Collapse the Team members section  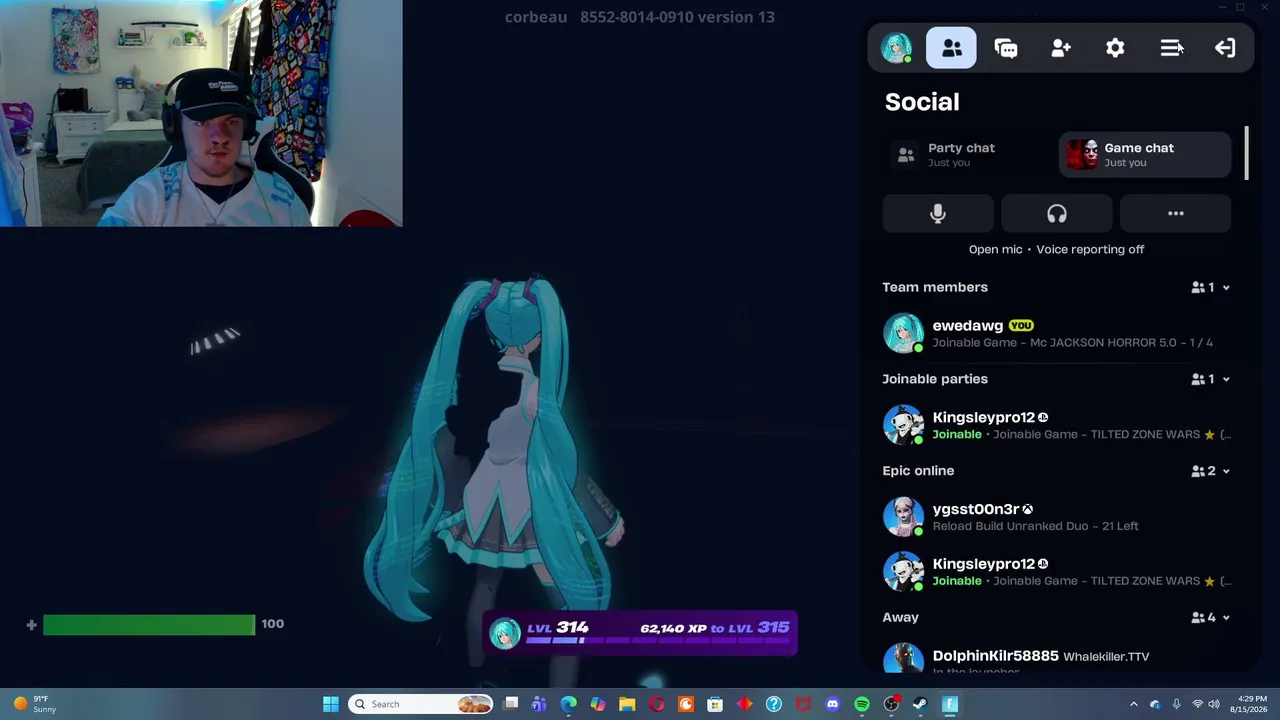click(x=1226, y=288)
